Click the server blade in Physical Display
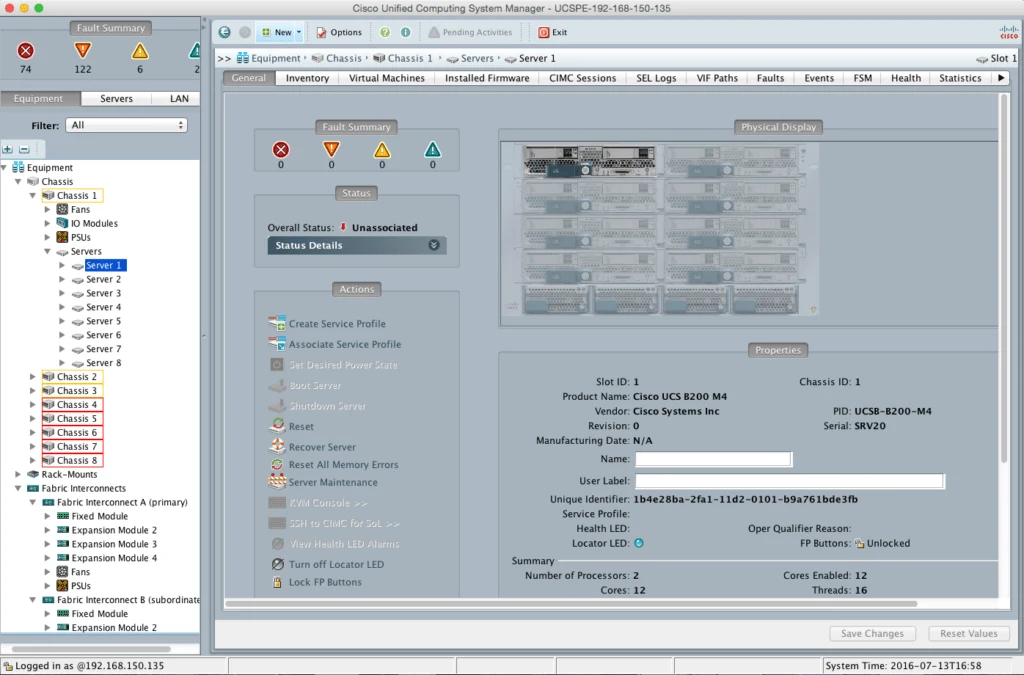The width and height of the screenshot is (1024, 675). (589, 161)
